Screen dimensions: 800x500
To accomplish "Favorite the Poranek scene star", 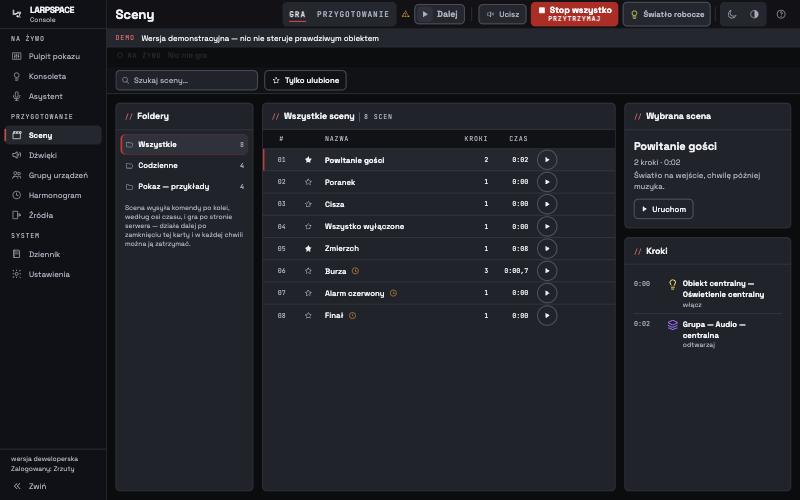I will tap(308, 182).
